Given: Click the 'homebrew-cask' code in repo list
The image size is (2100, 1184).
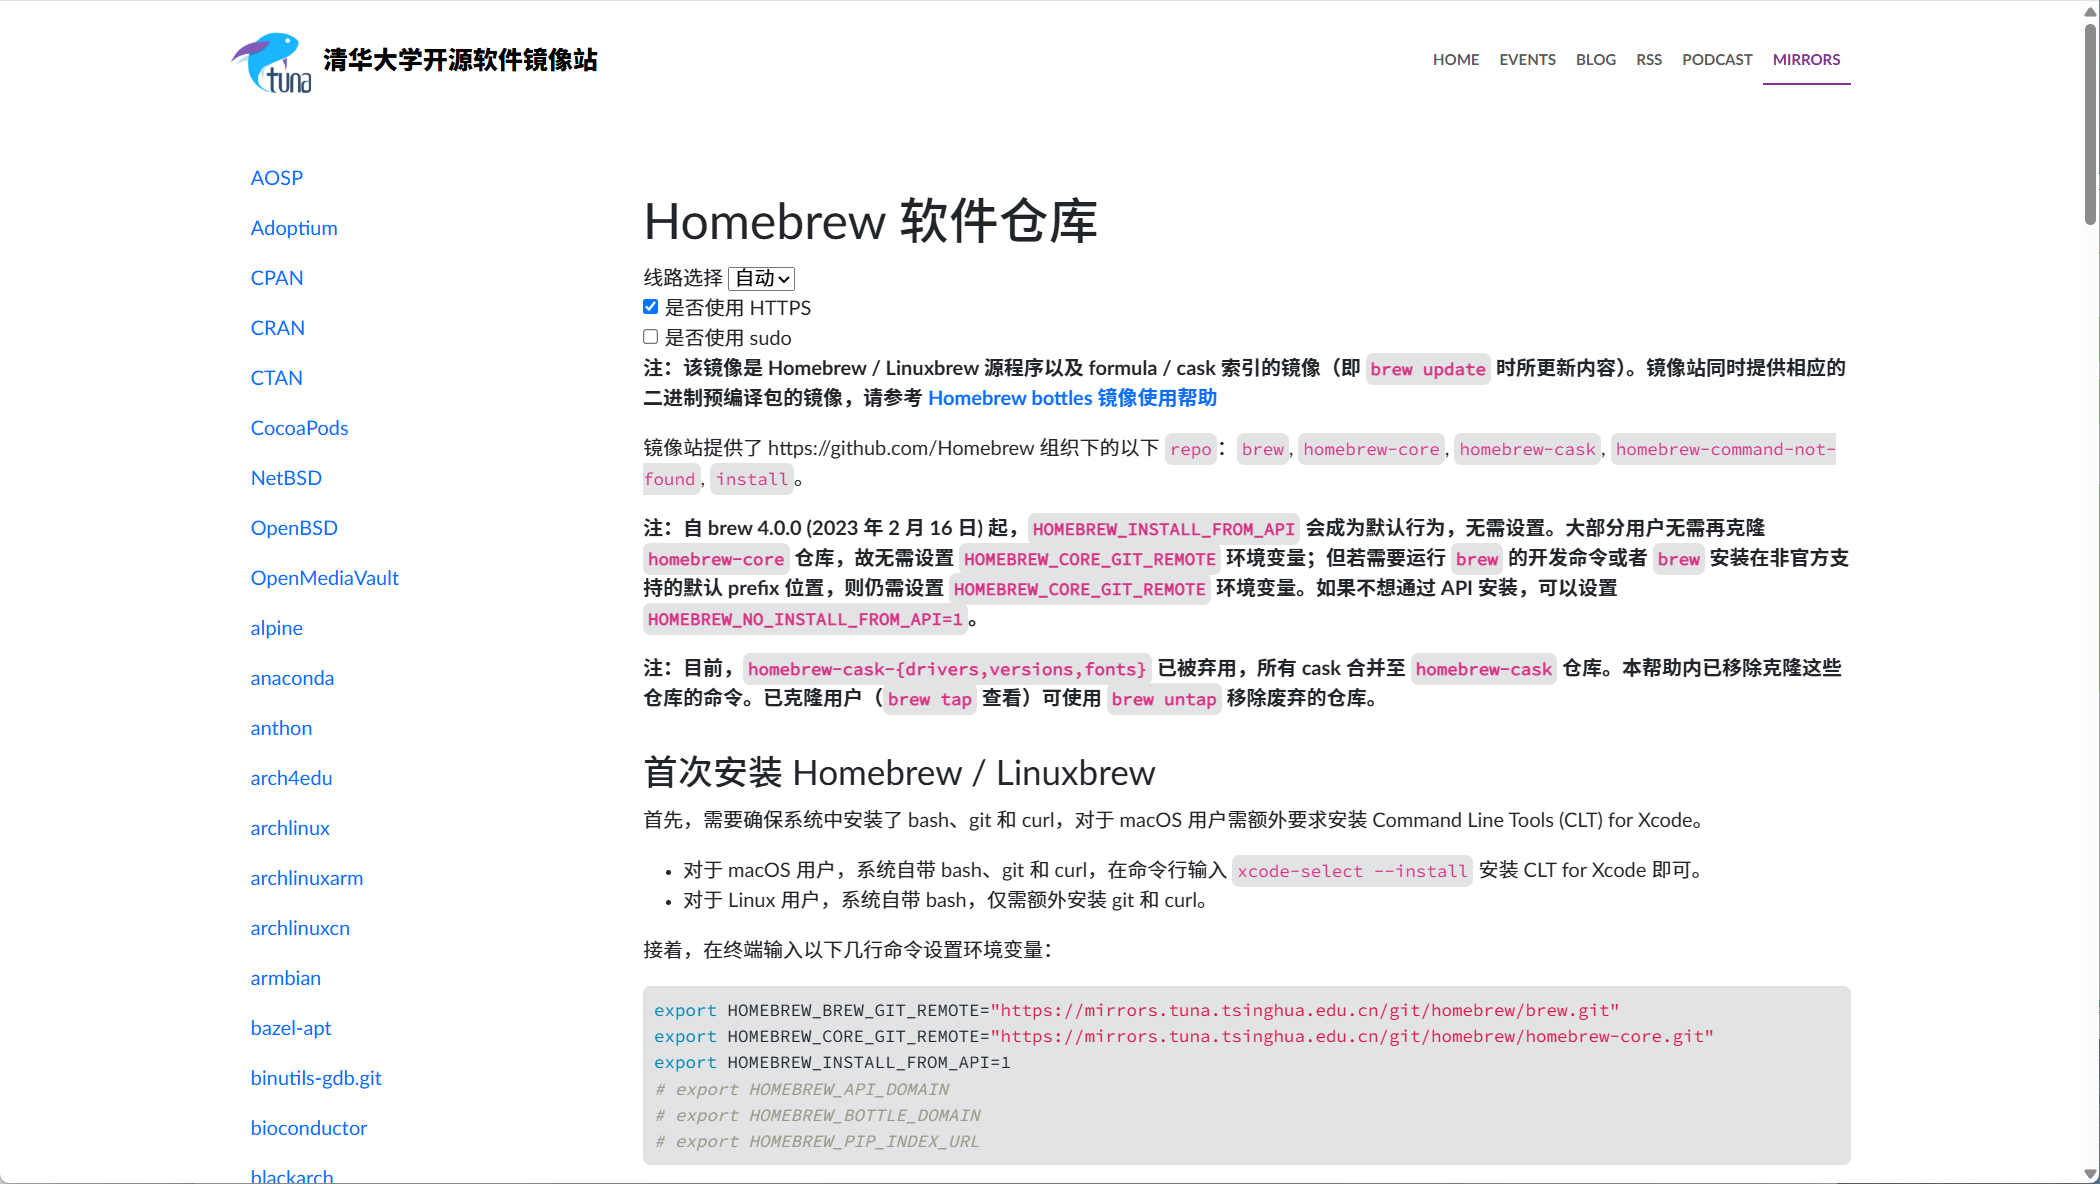Looking at the screenshot, I should [1527, 449].
